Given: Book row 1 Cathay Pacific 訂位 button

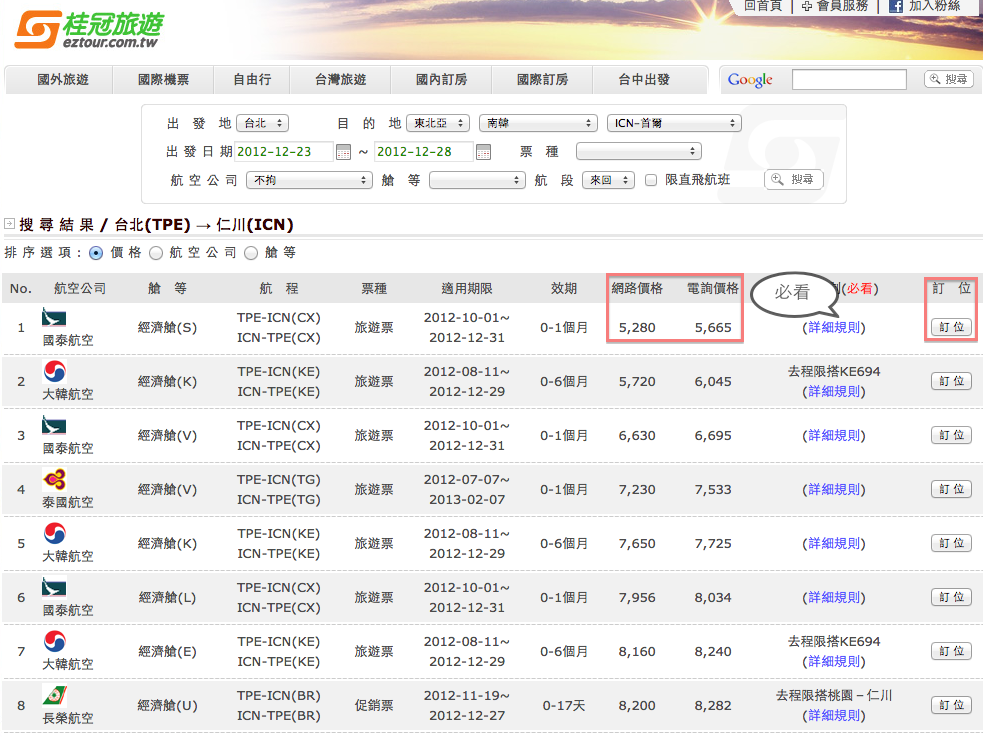Looking at the screenshot, I should point(951,327).
